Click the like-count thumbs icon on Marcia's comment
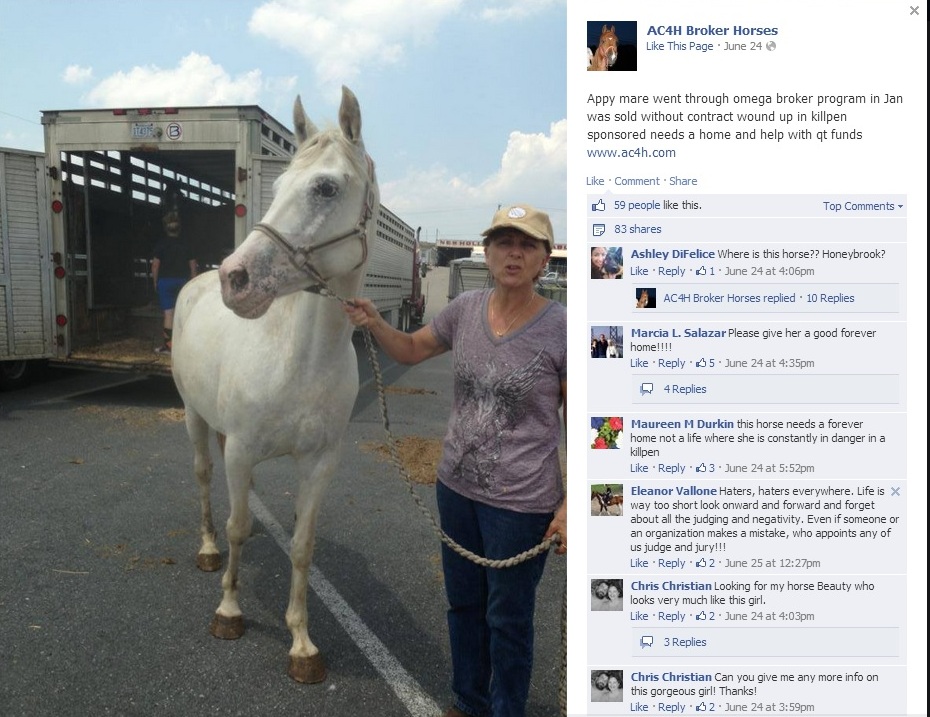The image size is (930, 717). 701,363
